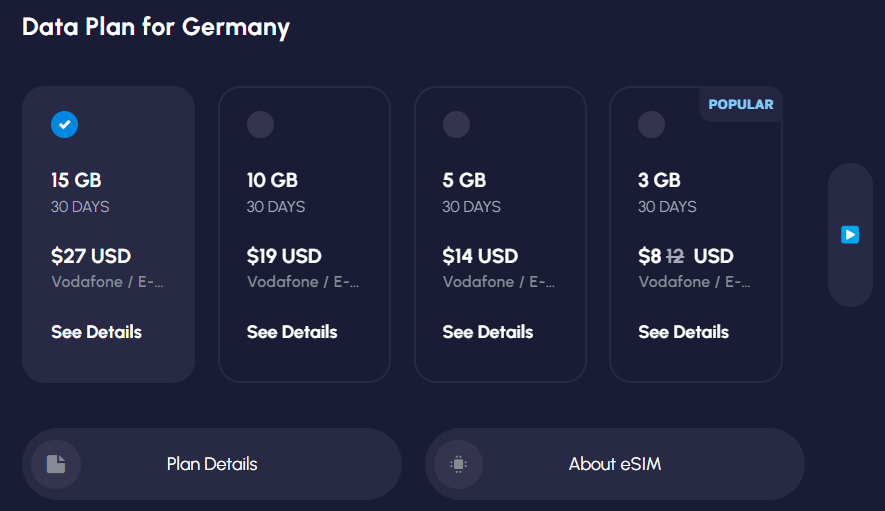Open the Plan Details tab
885x511 pixels.
click(x=212, y=464)
